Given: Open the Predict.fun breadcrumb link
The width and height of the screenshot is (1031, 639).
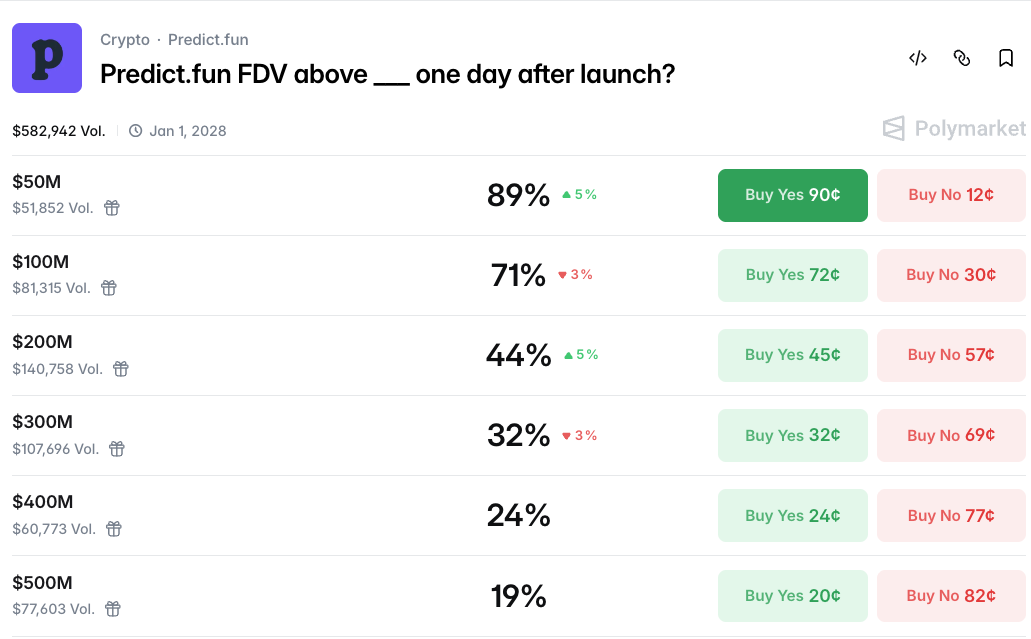Looking at the screenshot, I should (x=208, y=40).
